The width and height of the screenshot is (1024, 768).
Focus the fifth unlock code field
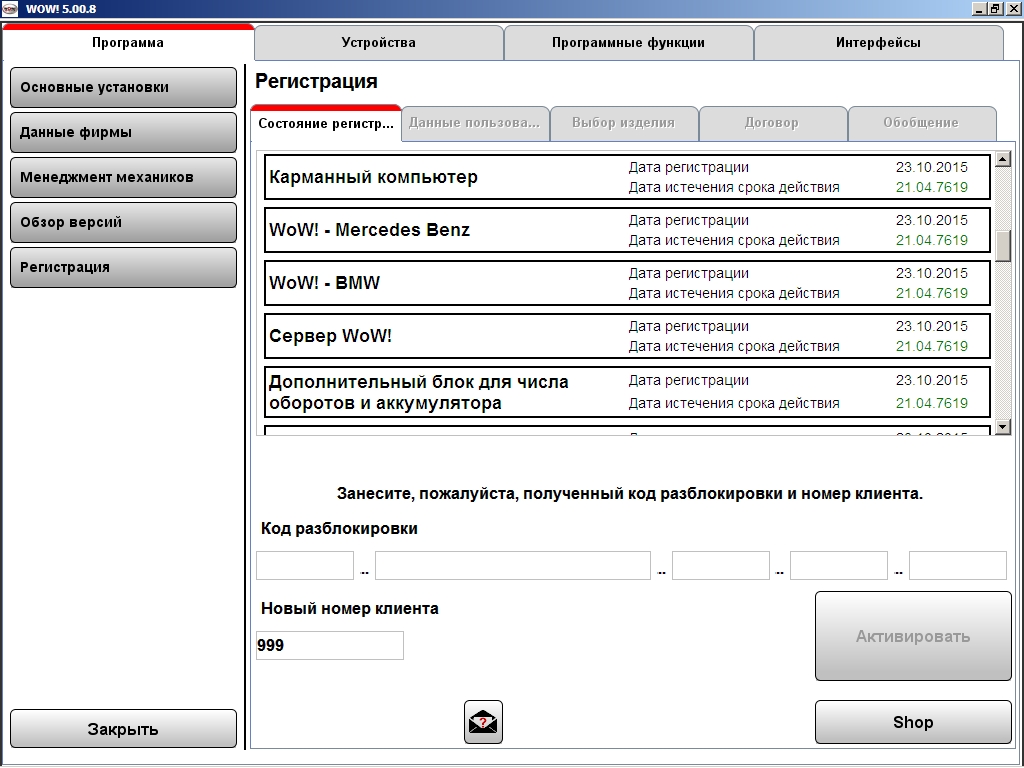click(958, 566)
